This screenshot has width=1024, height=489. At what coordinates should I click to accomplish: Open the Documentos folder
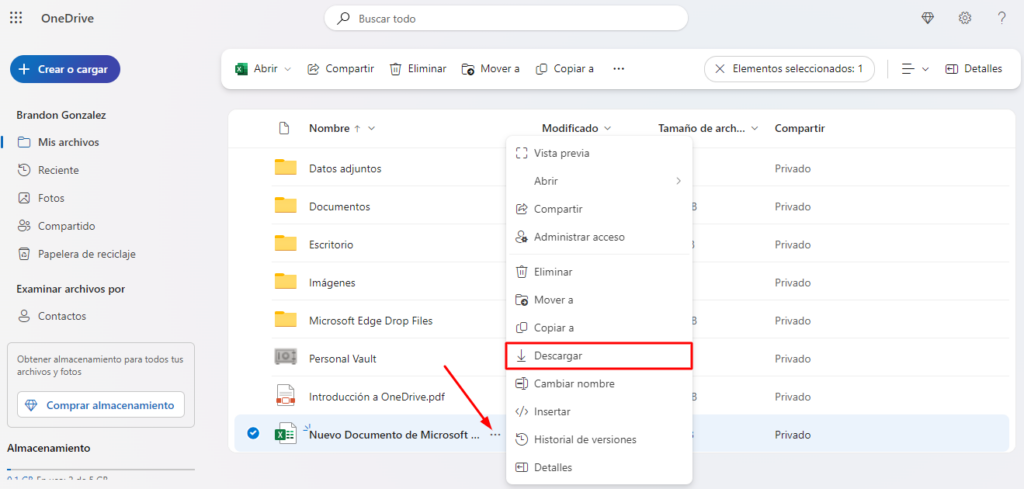tap(340, 206)
